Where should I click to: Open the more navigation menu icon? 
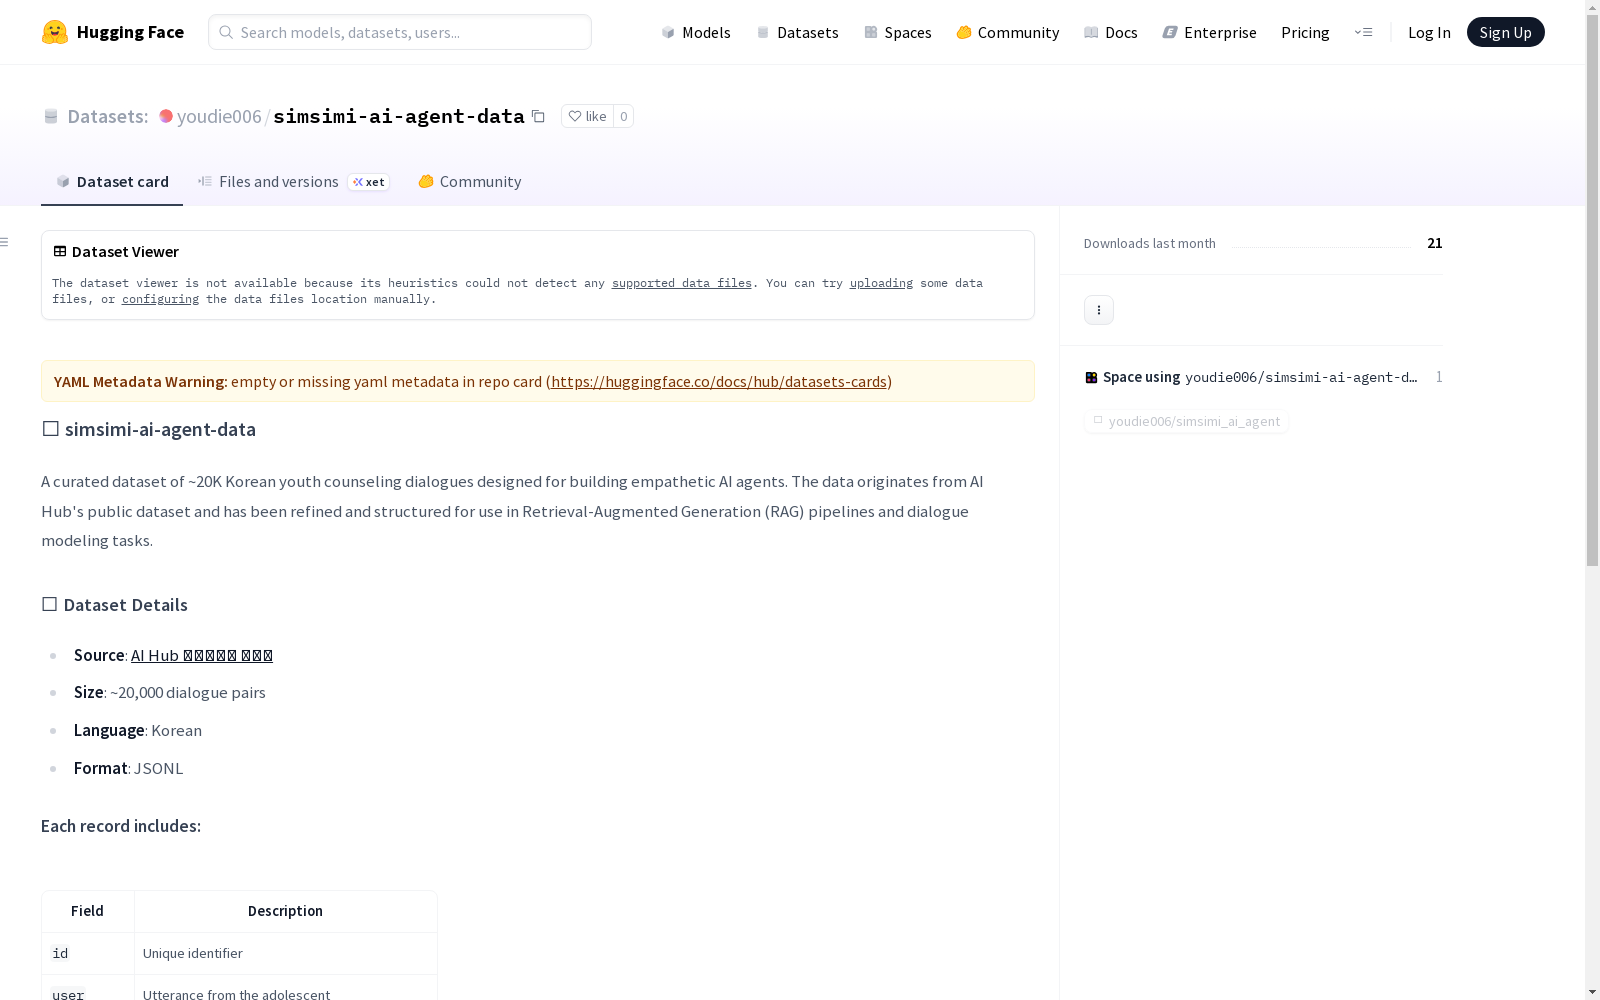click(x=1363, y=32)
